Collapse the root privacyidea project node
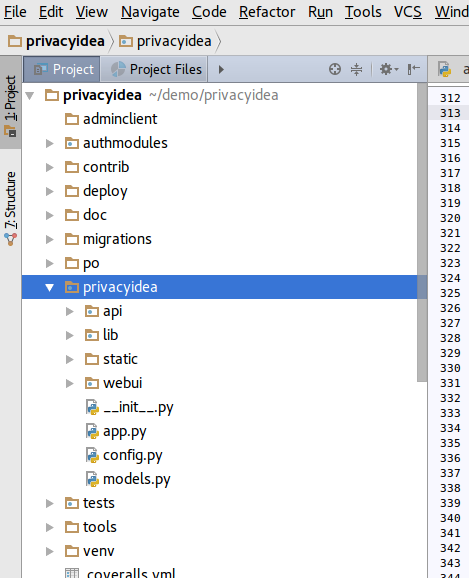Screen dimensions: 469x578 [x=30, y=96]
